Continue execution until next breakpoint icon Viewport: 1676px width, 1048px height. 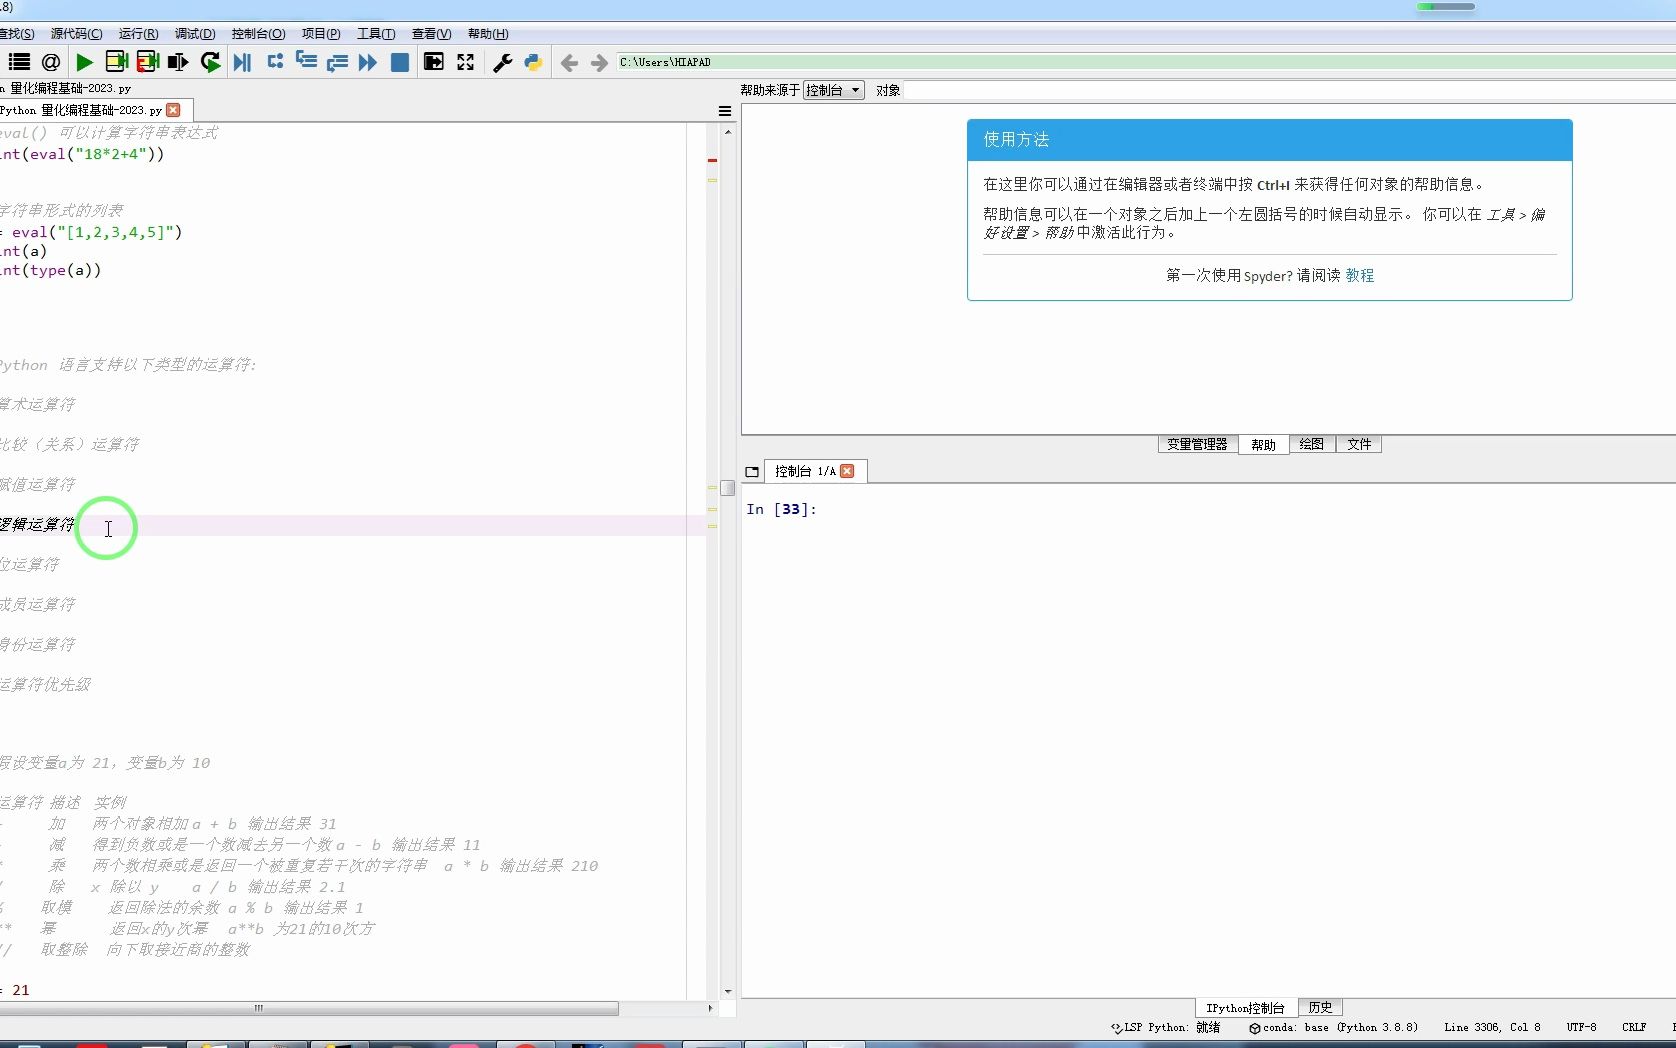(x=368, y=62)
